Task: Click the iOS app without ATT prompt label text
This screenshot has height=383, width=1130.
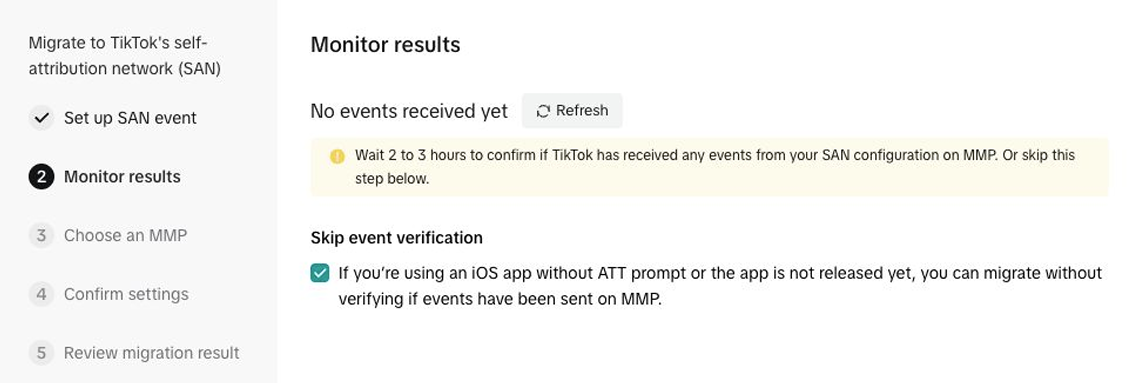Action: [720, 286]
